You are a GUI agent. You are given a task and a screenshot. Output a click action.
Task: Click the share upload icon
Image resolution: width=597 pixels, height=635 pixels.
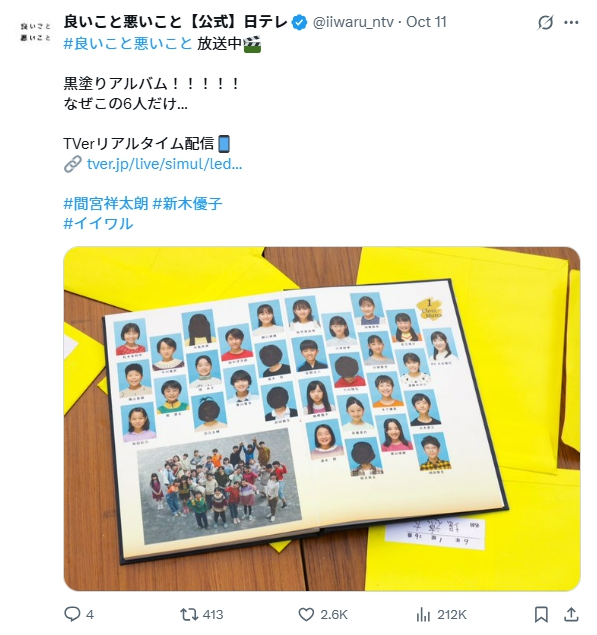[571, 614]
